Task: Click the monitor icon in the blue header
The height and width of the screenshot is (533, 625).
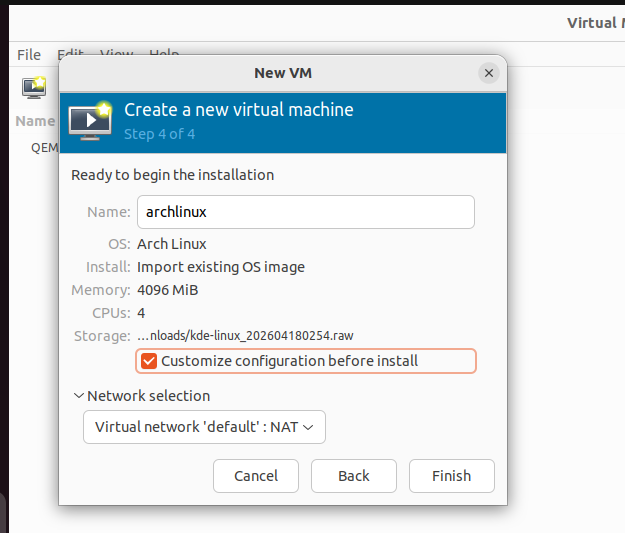Action: tap(90, 121)
